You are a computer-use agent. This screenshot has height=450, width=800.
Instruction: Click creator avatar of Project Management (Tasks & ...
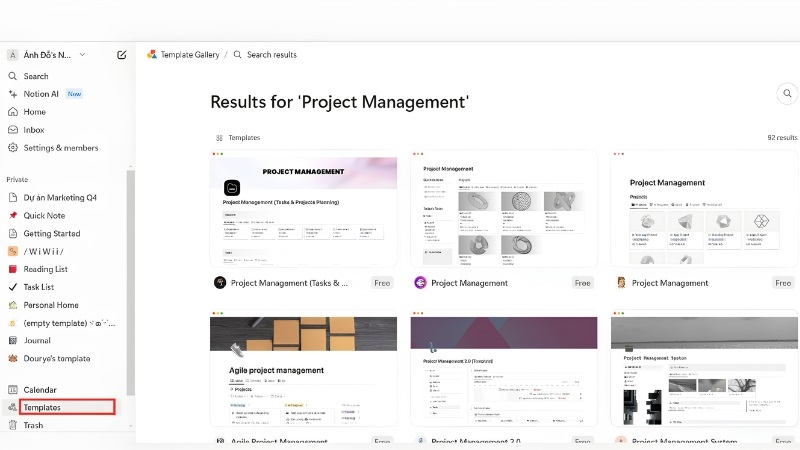click(220, 283)
